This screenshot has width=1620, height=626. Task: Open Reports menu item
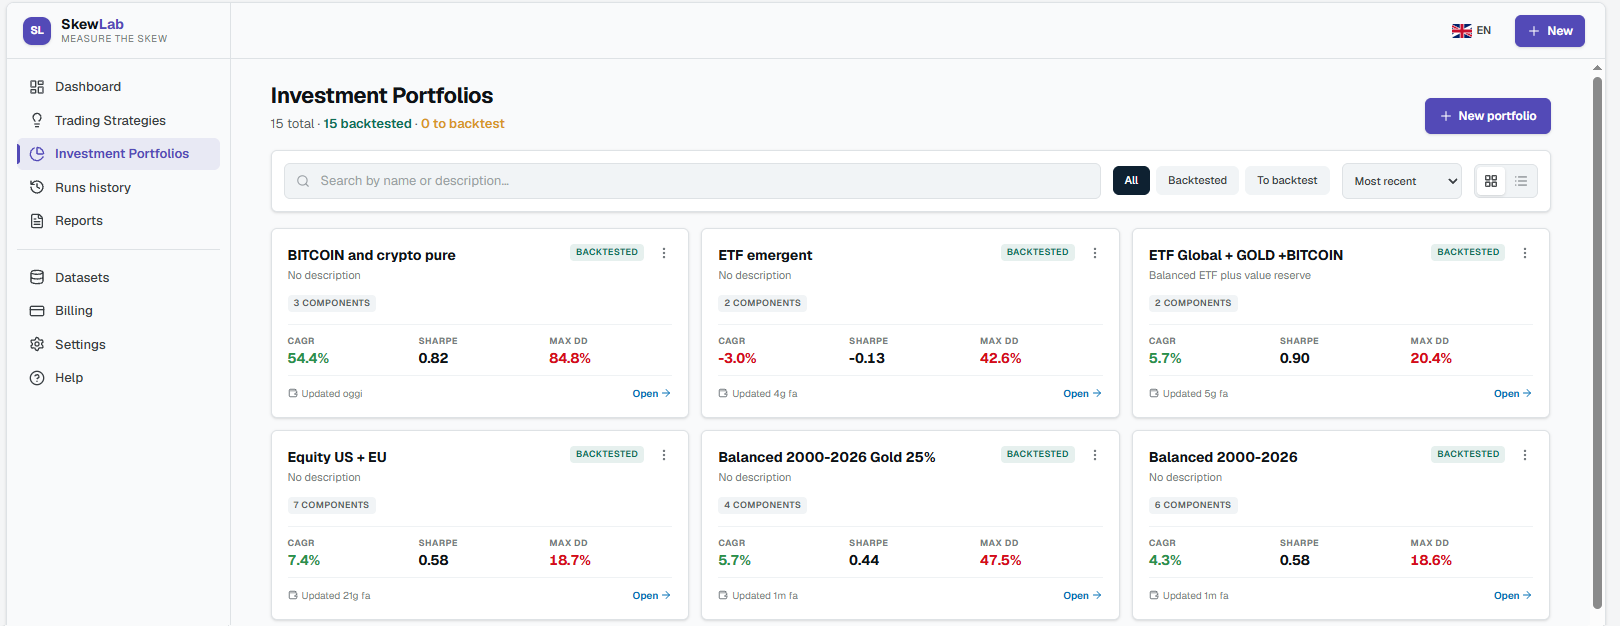(x=118, y=221)
